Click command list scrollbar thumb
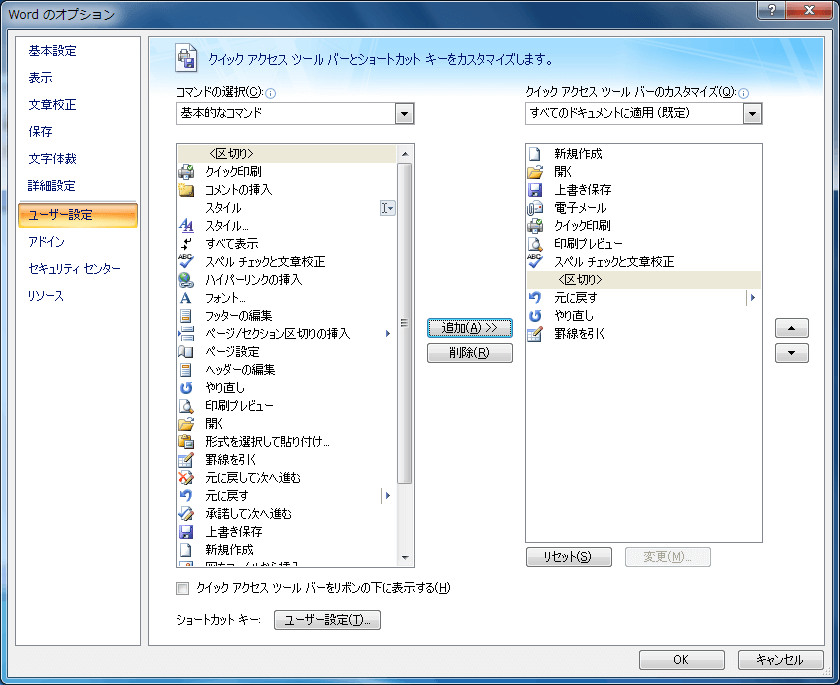The image size is (840, 685). pyautogui.click(x=405, y=323)
